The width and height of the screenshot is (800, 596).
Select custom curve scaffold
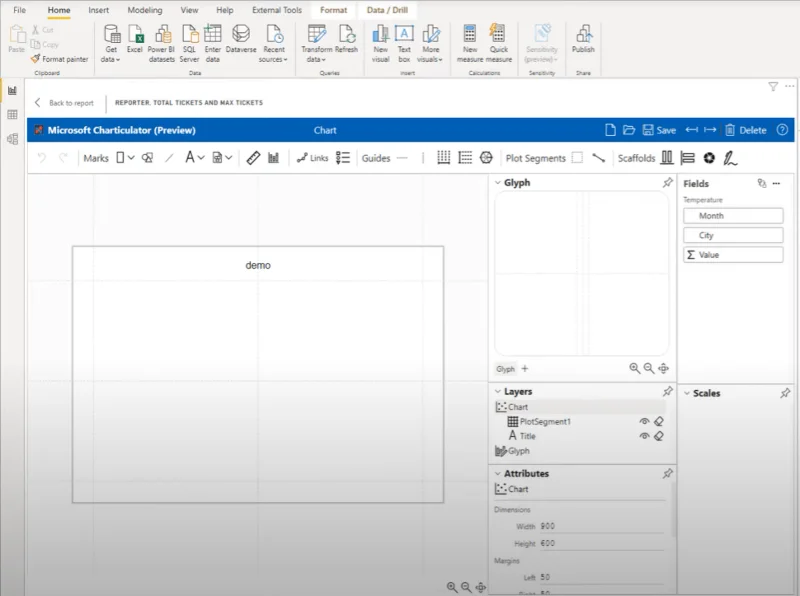(x=730, y=158)
